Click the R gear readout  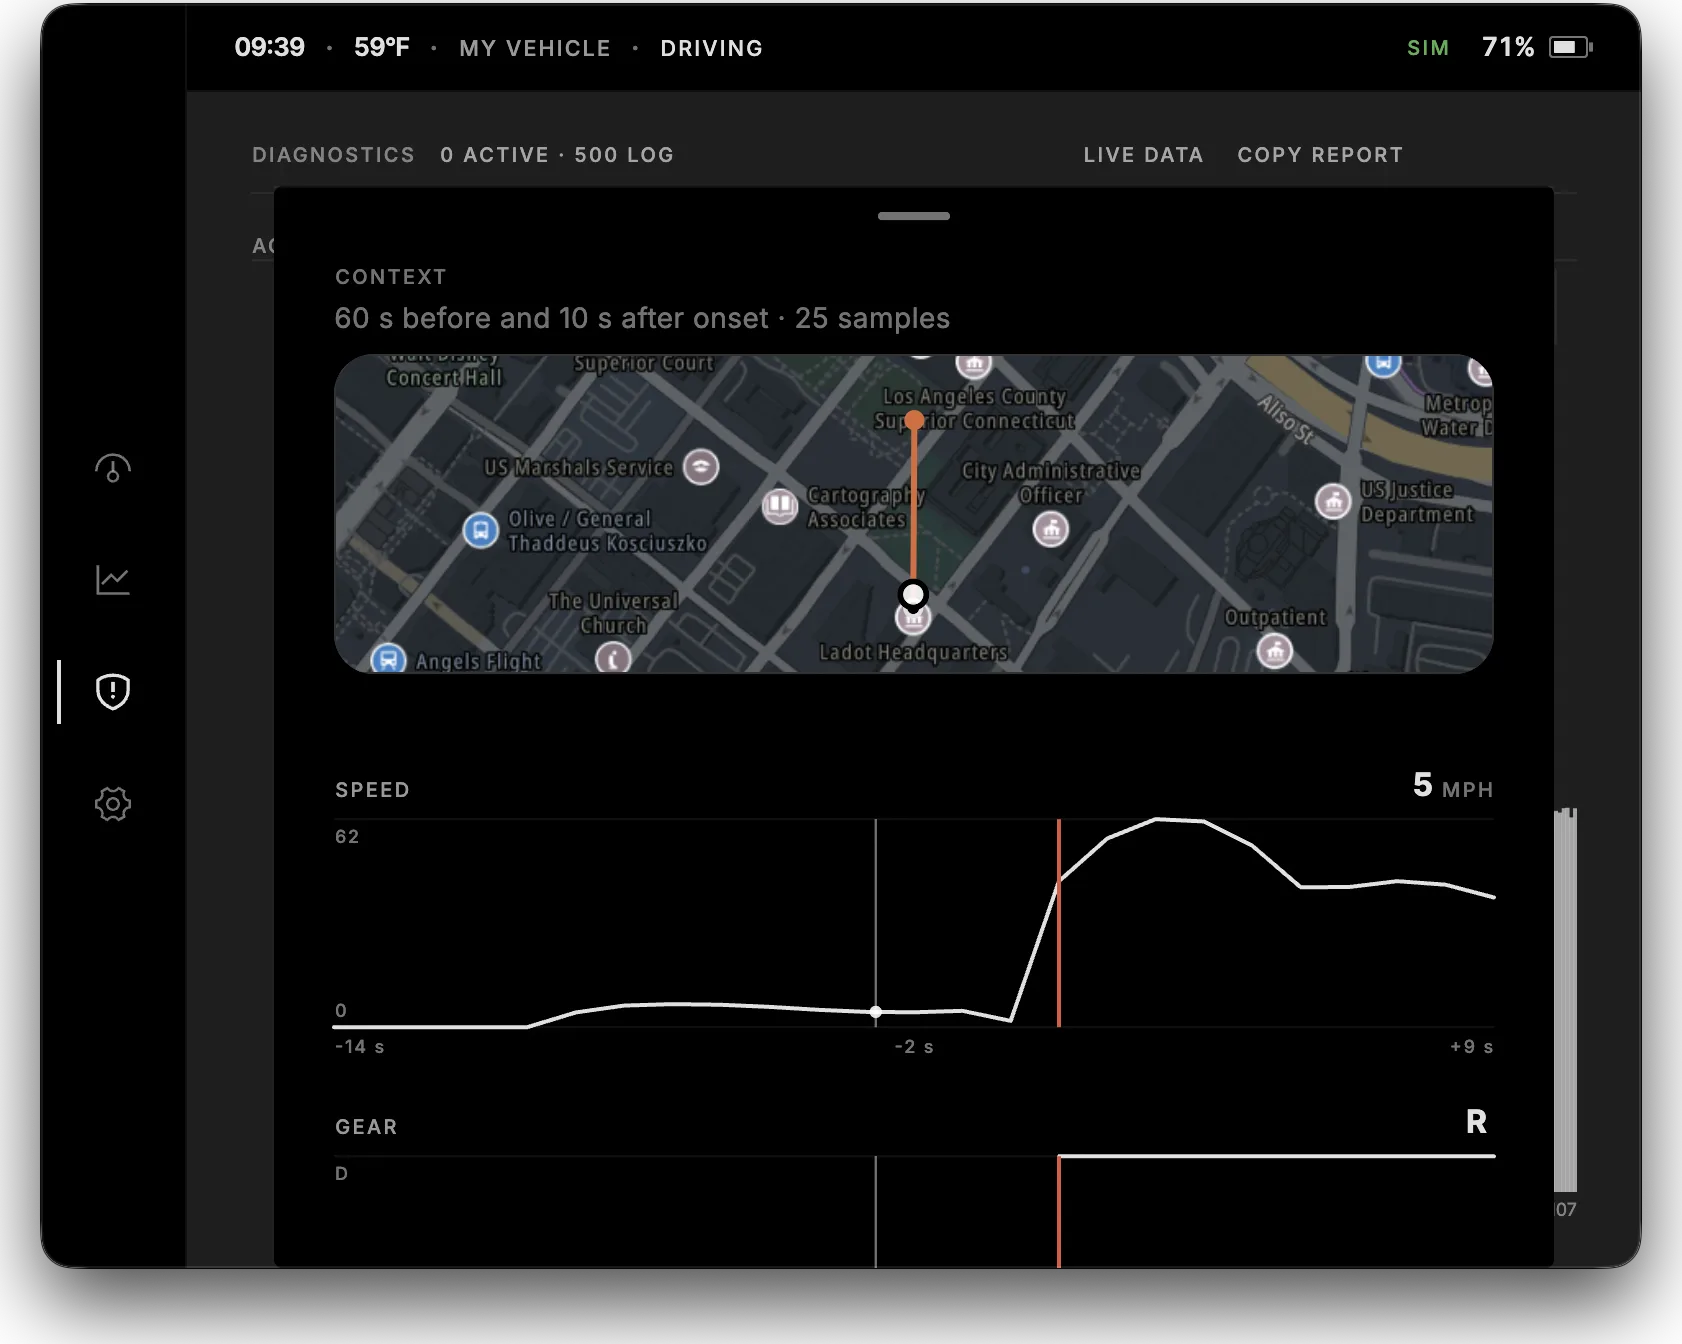(1476, 1122)
